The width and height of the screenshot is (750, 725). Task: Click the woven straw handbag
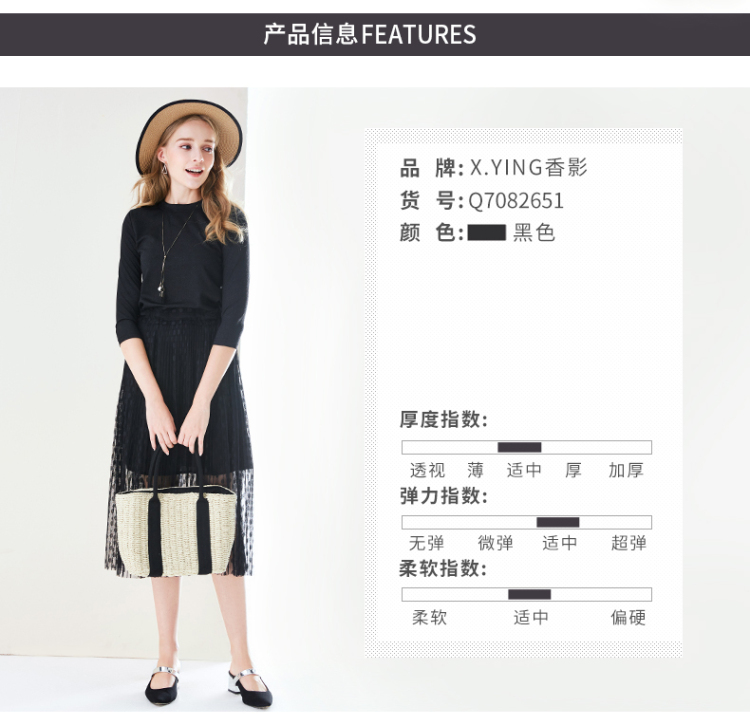pos(176,520)
